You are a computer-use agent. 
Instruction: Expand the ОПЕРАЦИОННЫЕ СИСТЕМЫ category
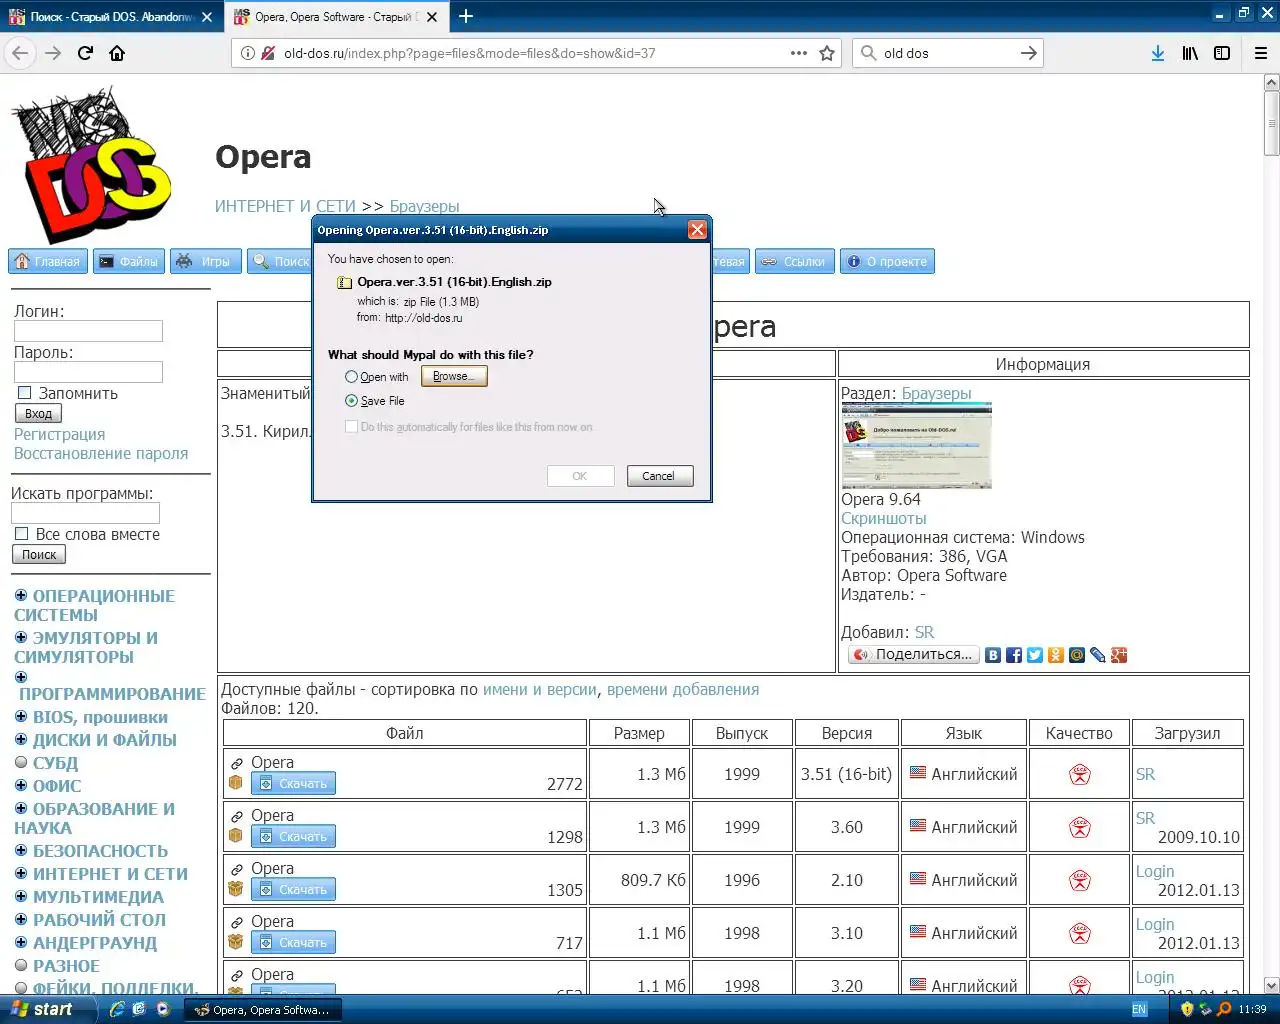pyautogui.click(x=21, y=595)
